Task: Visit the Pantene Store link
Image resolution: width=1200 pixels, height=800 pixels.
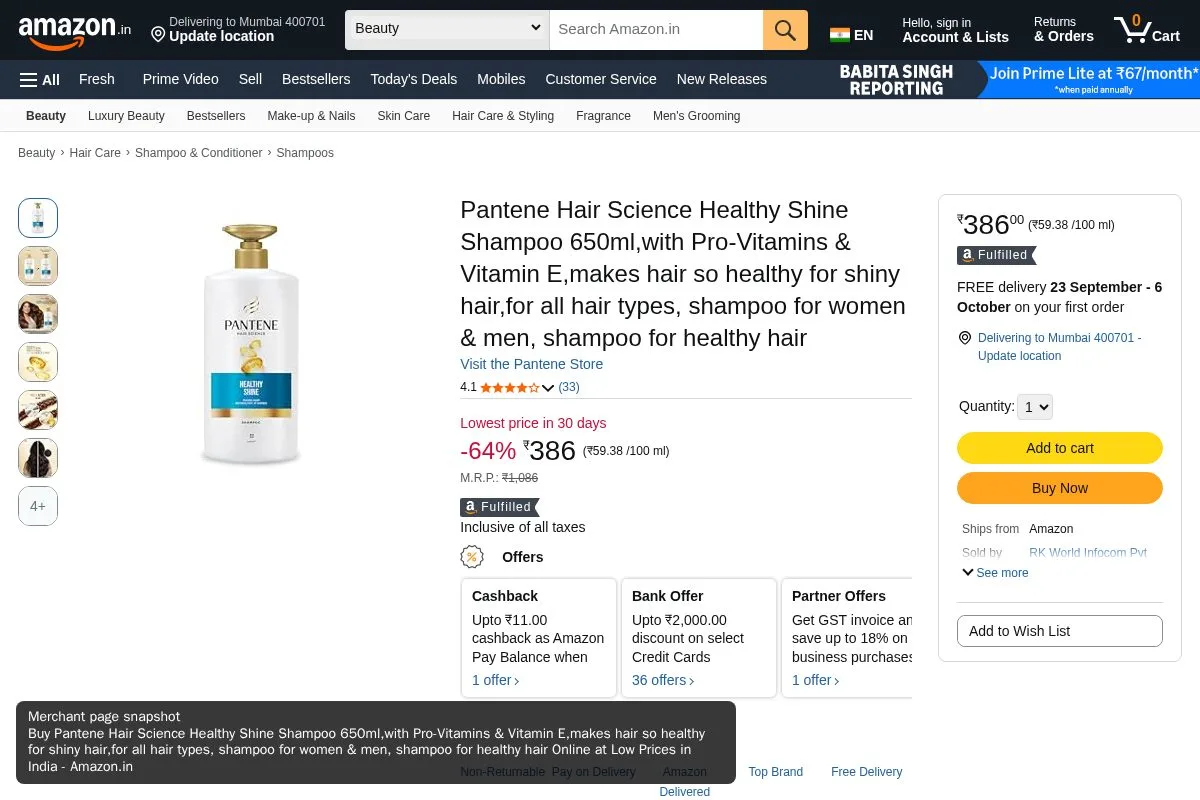Action: coord(531,364)
